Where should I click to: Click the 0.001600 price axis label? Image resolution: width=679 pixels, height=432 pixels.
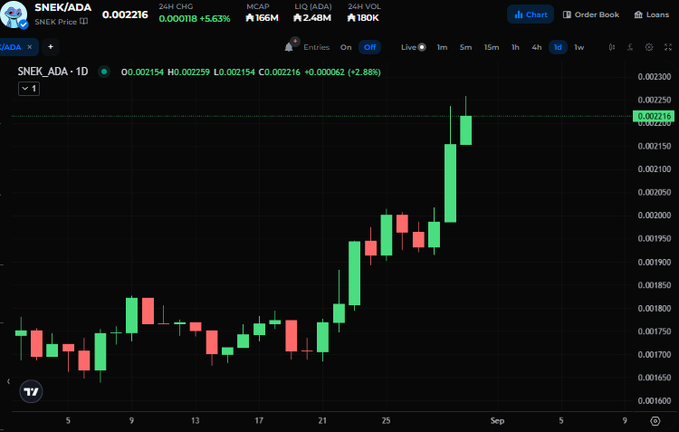coord(654,400)
